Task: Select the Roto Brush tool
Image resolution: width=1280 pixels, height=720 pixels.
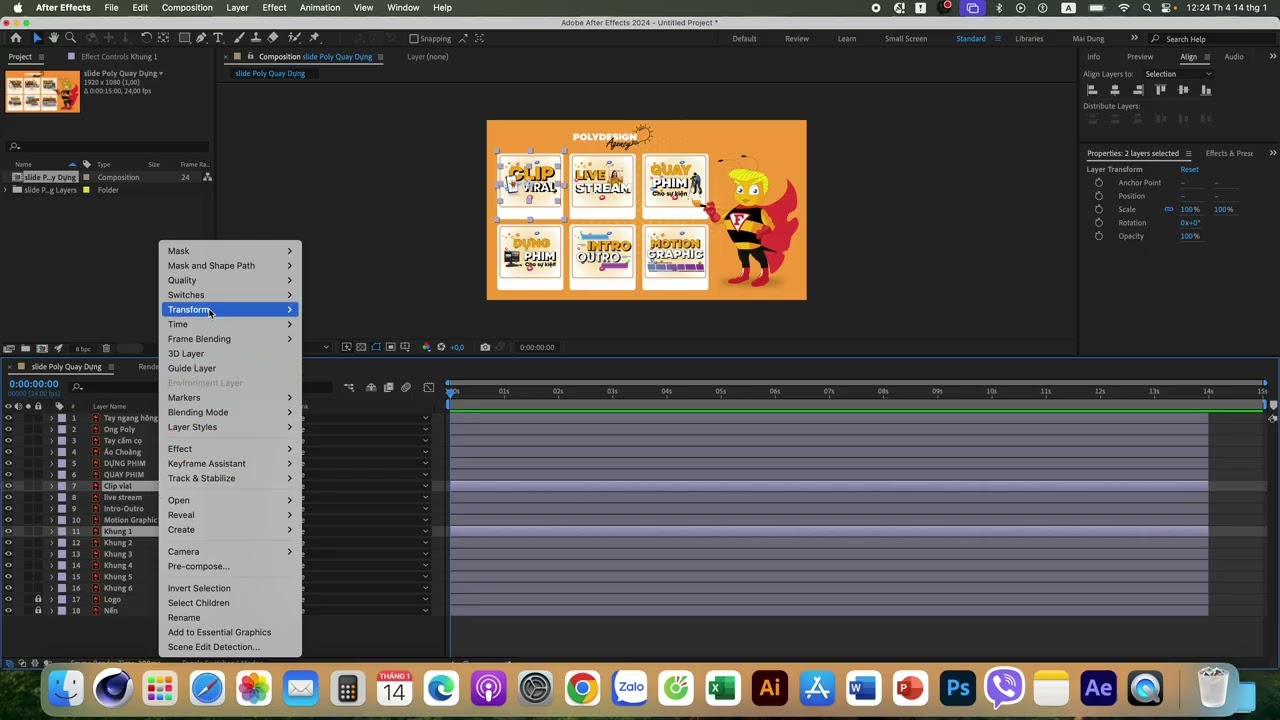Action: (294, 38)
